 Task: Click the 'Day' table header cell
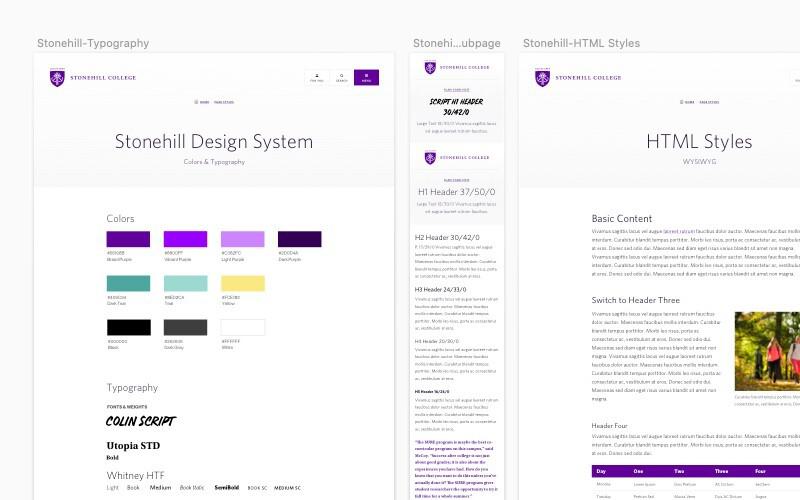601,471
